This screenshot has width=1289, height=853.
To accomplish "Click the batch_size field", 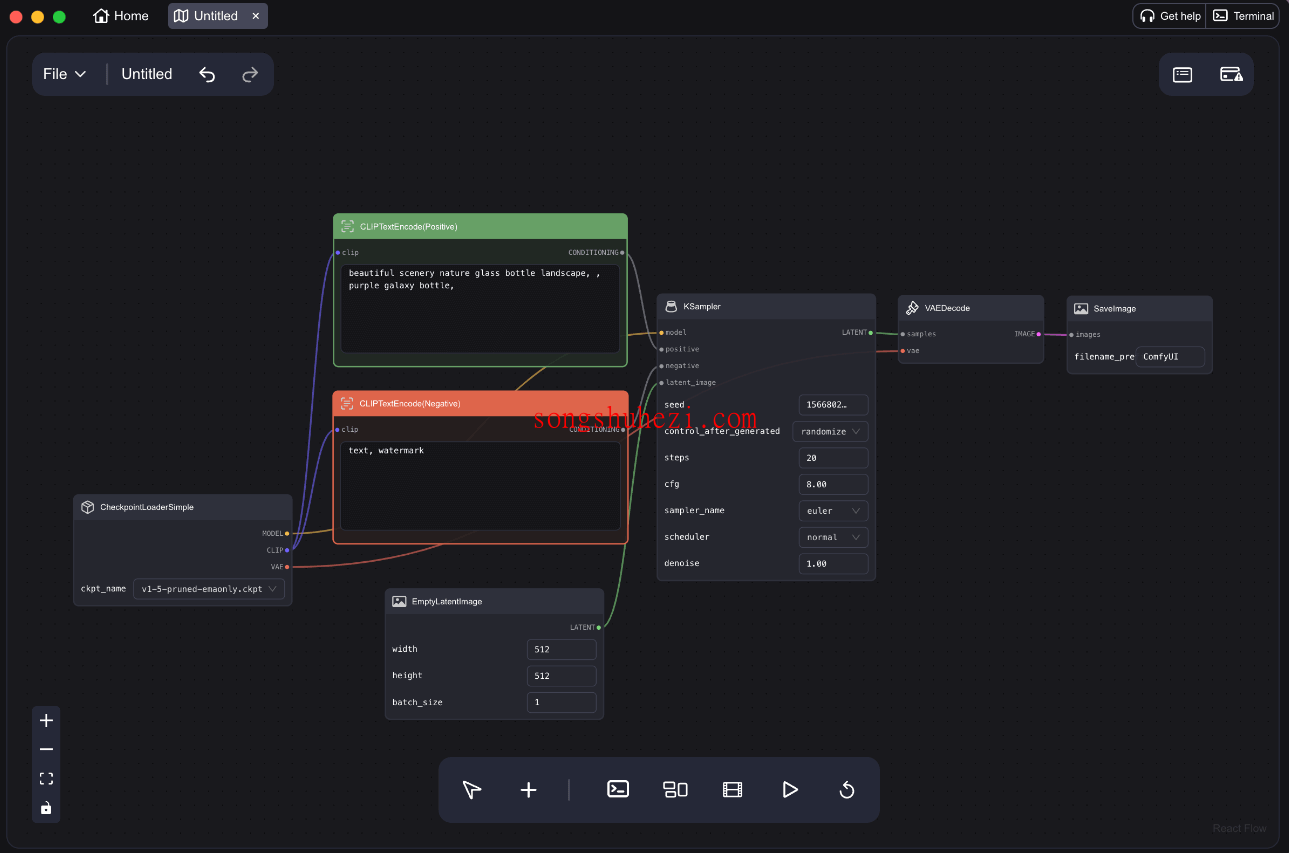I will (x=562, y=702).
